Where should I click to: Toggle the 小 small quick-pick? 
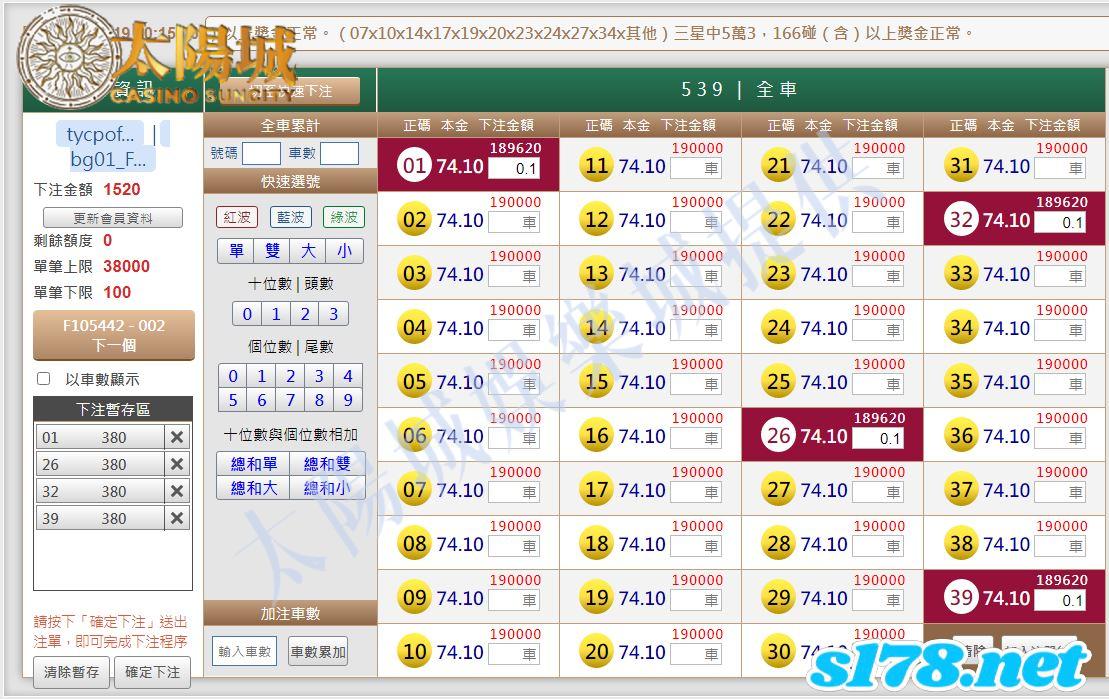coord(344,250)
